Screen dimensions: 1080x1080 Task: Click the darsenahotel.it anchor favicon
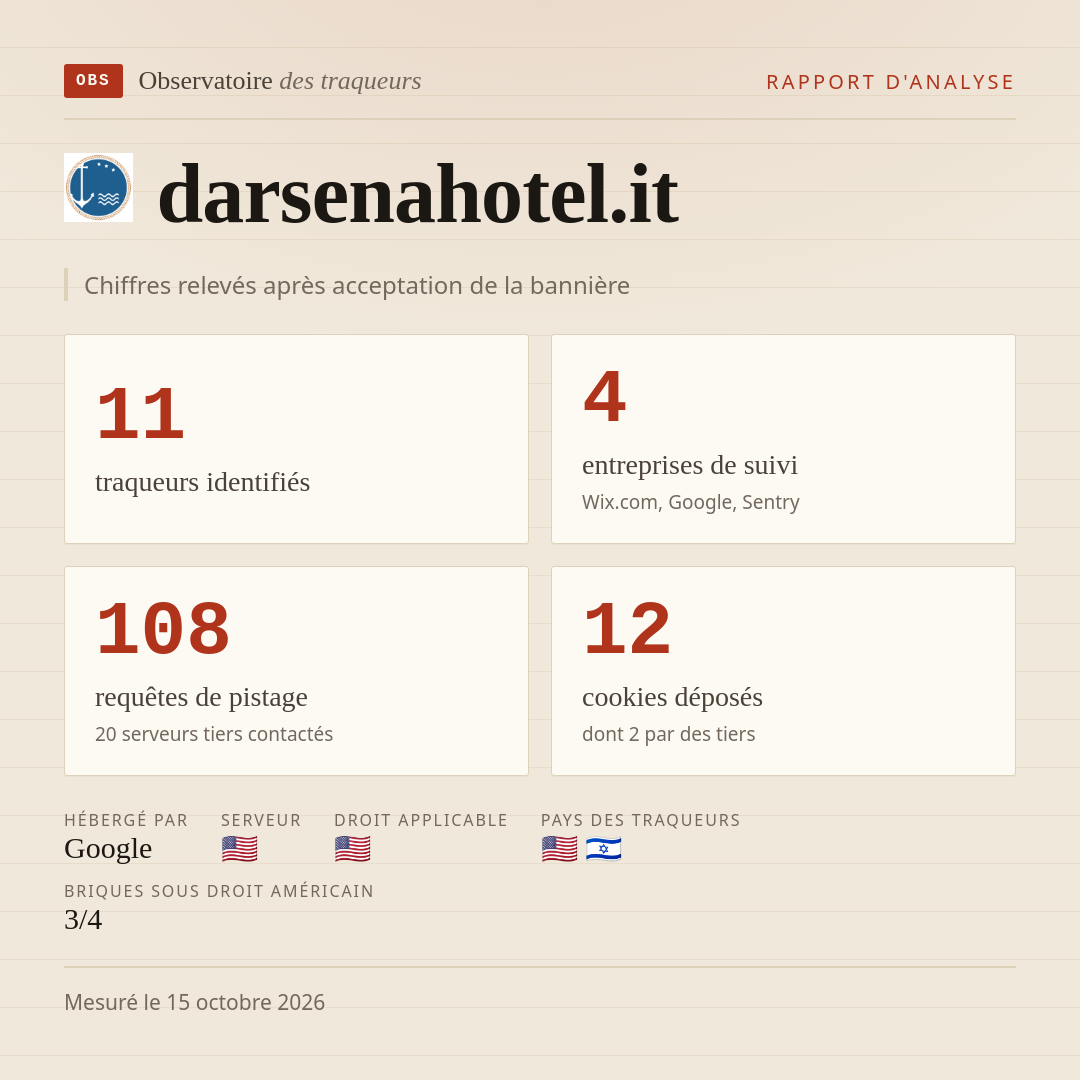click(98, 187)
